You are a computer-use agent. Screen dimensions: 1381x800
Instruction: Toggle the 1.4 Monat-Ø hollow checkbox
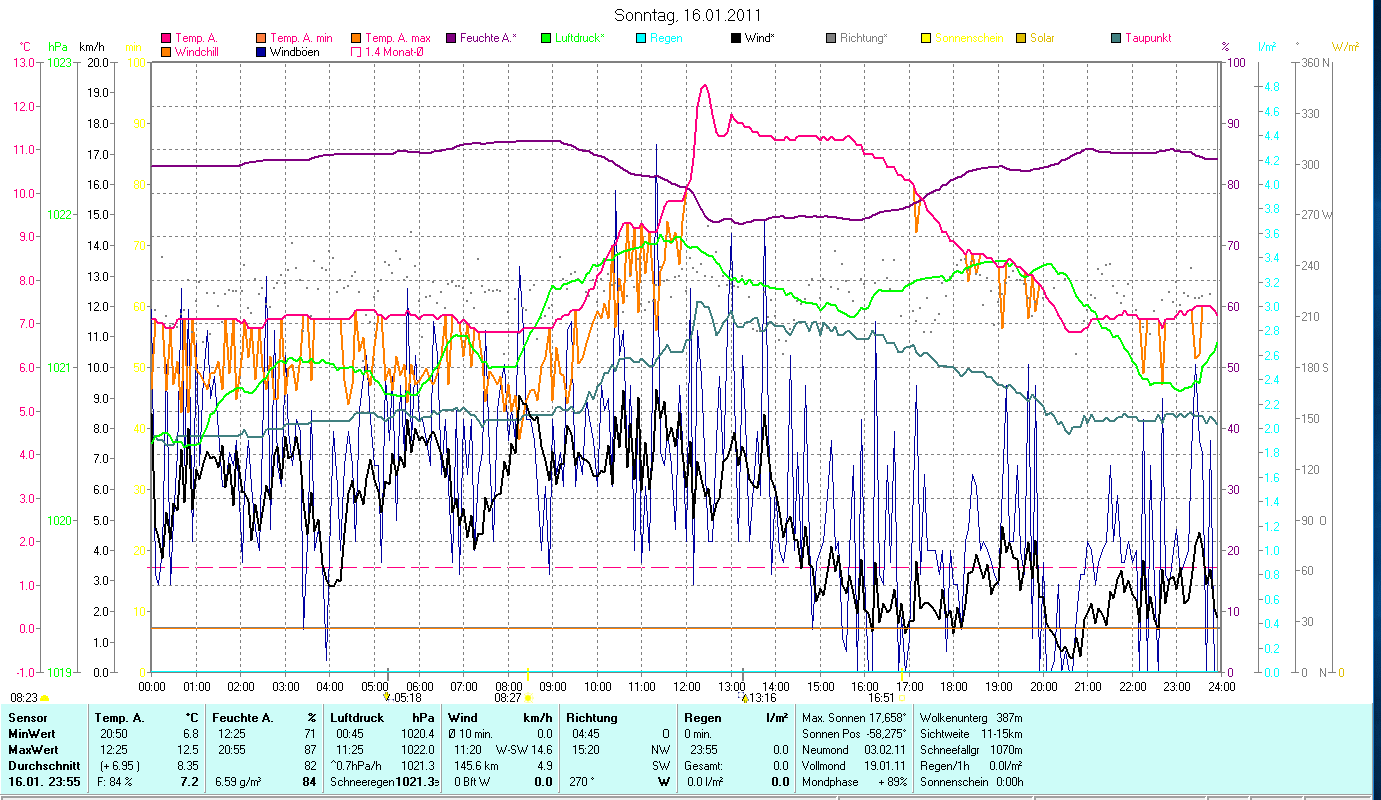[x=356, y=51]
